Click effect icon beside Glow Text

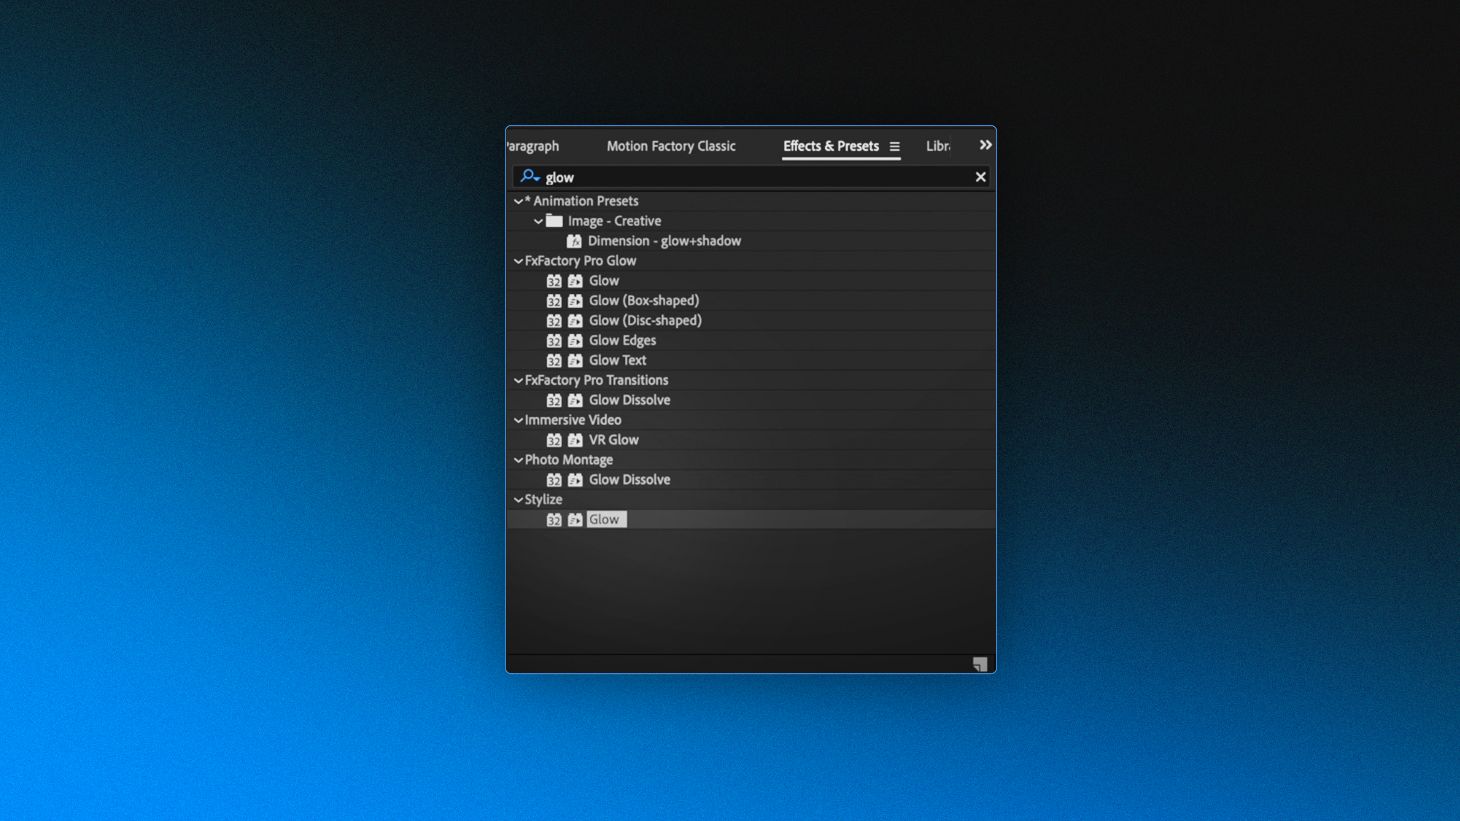click(x=575, y=361)
